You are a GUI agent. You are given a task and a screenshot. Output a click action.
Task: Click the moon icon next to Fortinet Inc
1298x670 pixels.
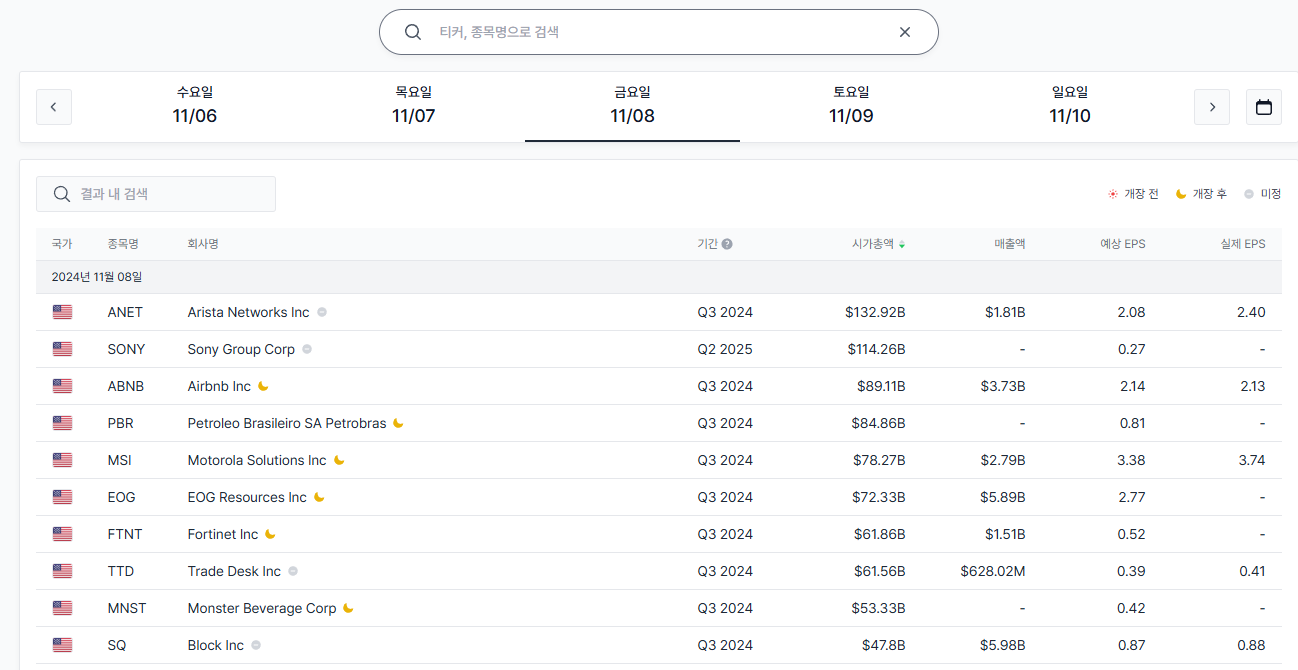coord(270,534)
